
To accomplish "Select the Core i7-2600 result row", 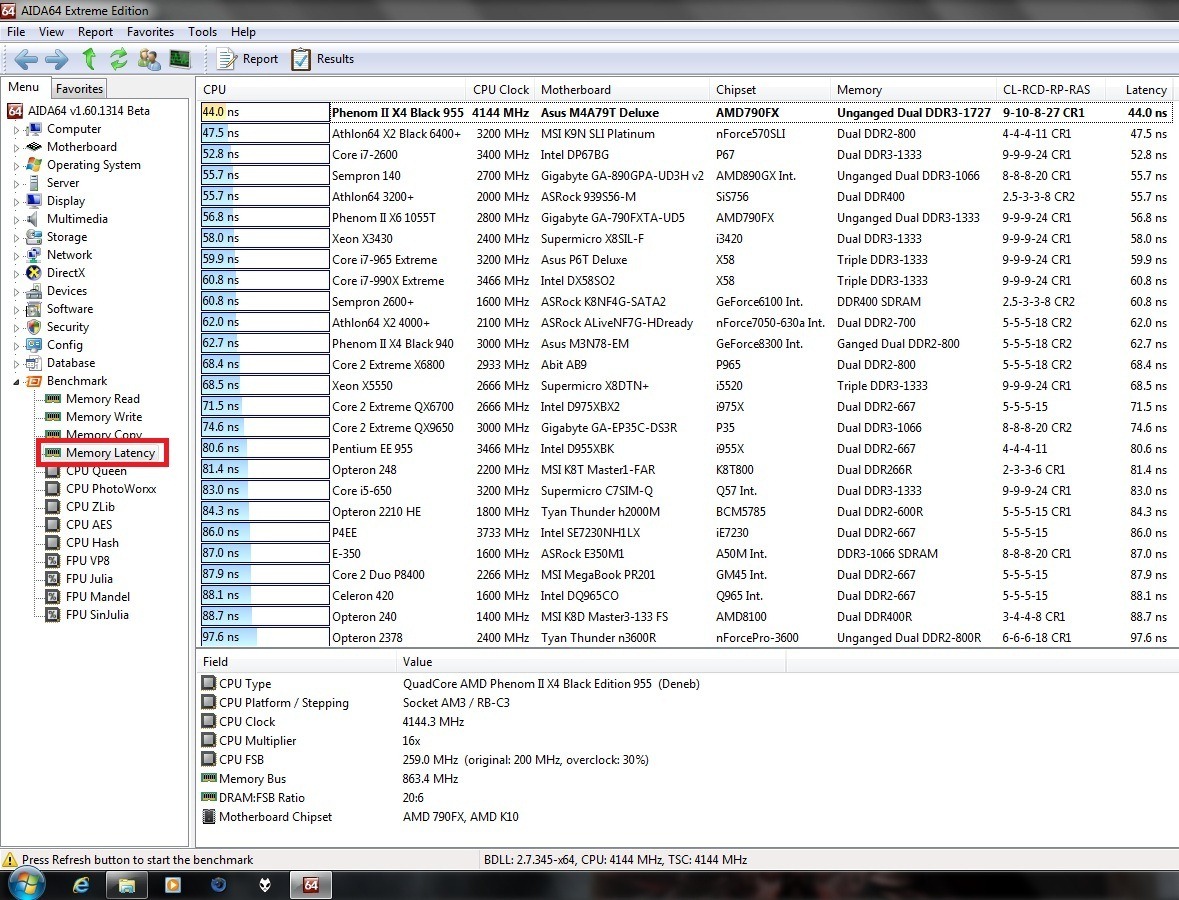I will click(x=685, y=154).
